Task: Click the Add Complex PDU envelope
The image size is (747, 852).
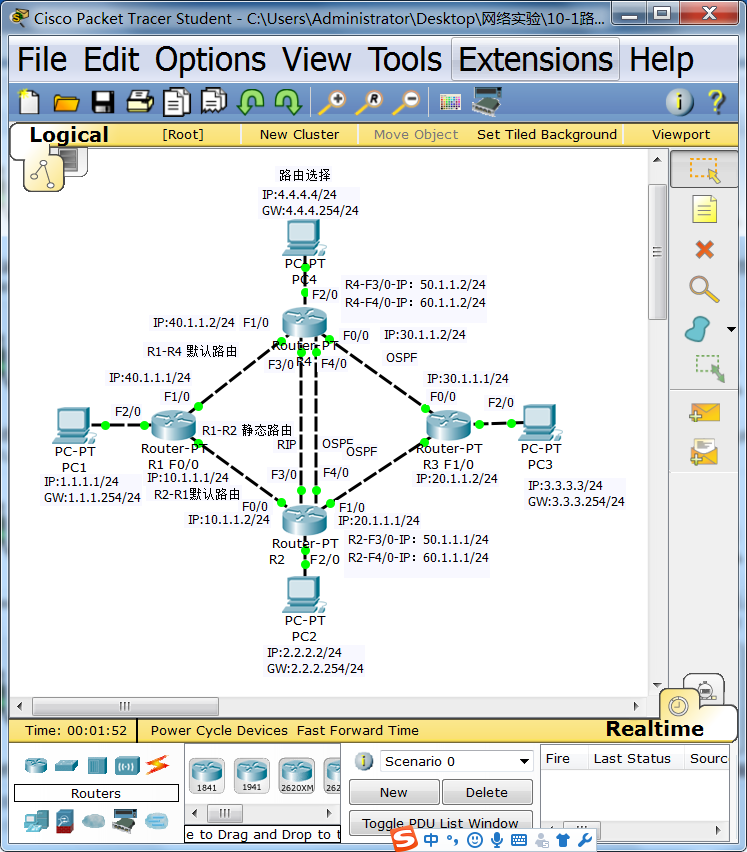Action: coord(704,452)
